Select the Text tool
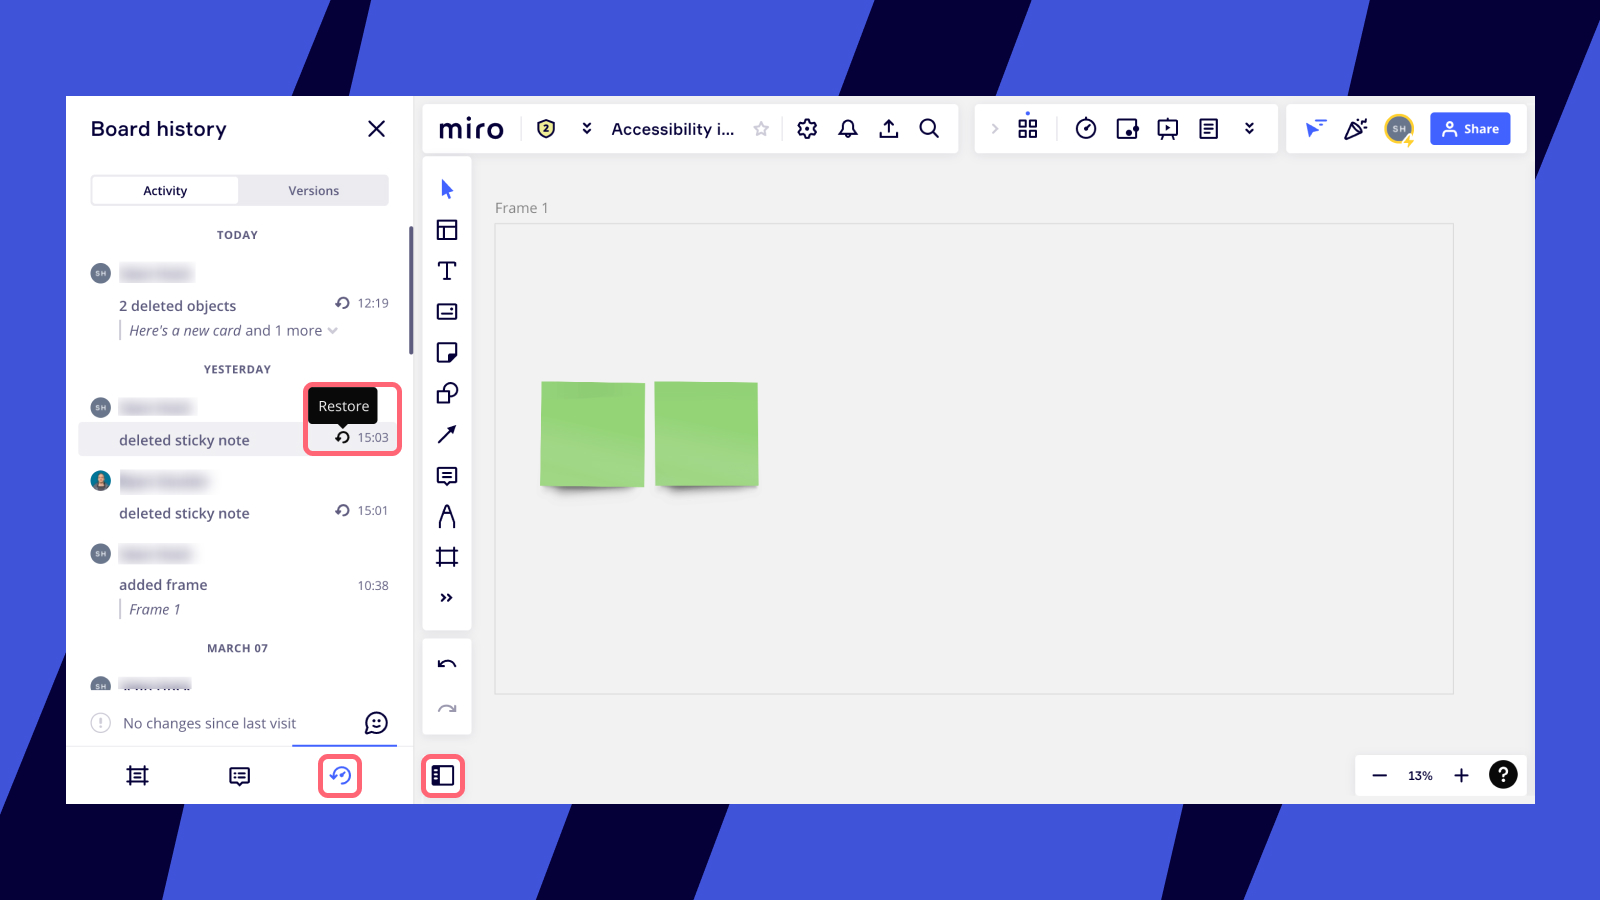1600x900 pixels. click(x=447, y=271)
